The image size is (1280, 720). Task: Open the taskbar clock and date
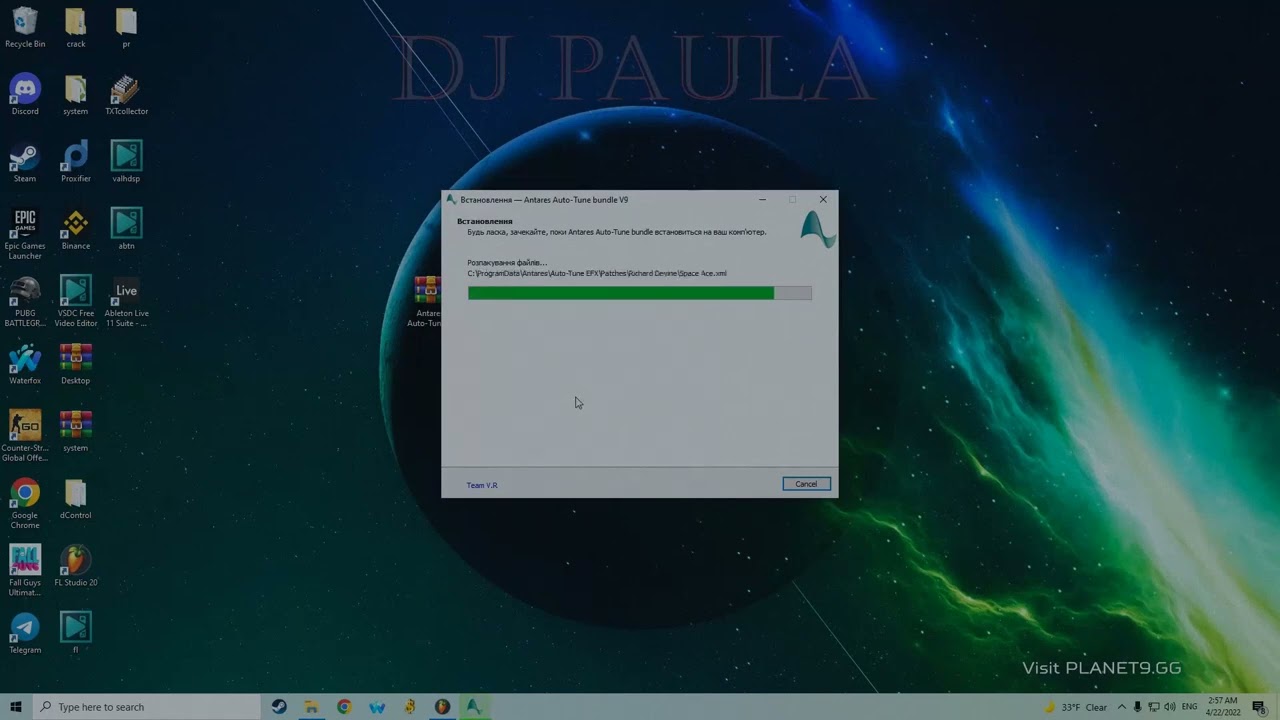[x=1224, y=707]
